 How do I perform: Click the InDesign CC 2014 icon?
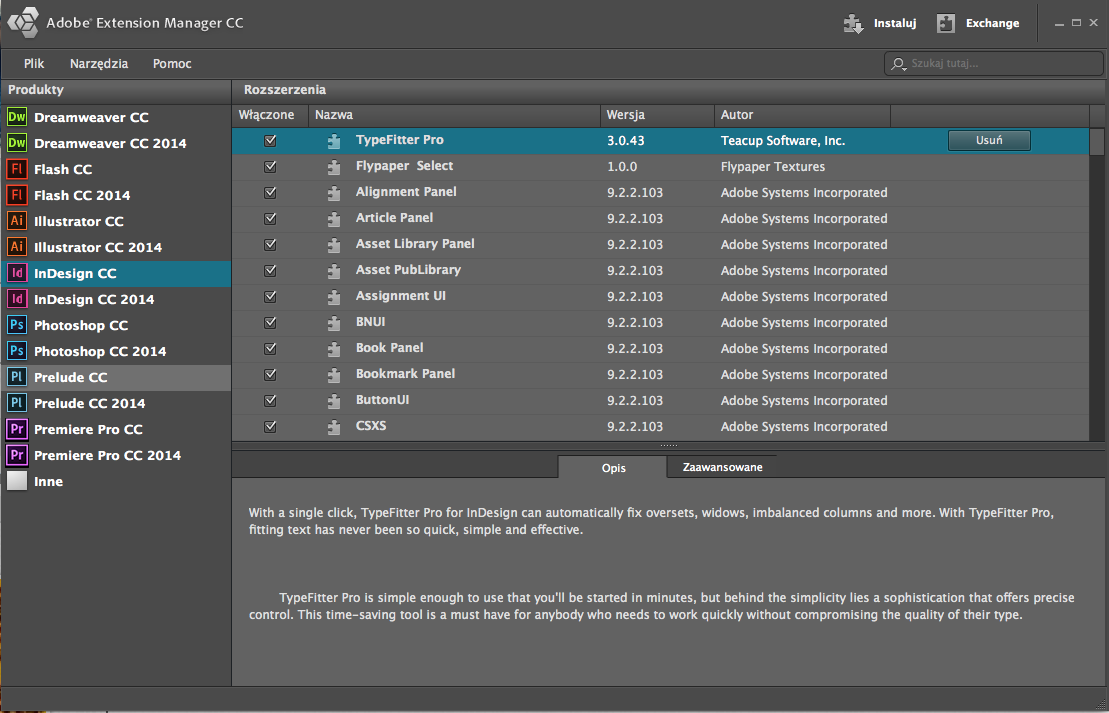tap(17, 299)
